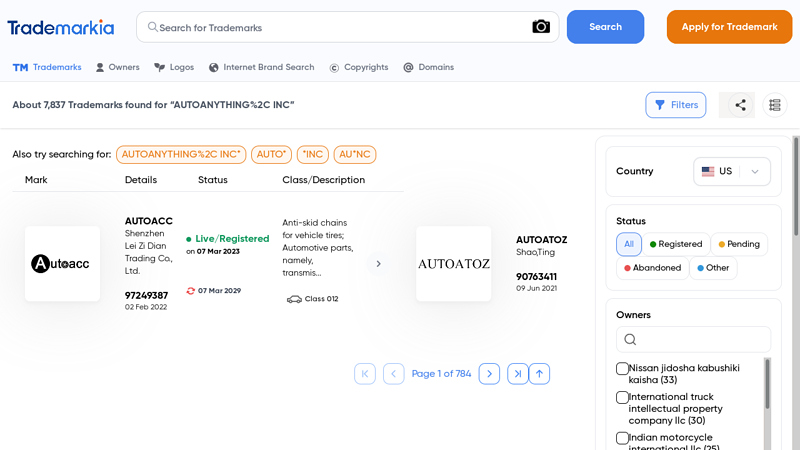Select the All status filter
This screenshot has width=800, height=450.
click(629, 244)
